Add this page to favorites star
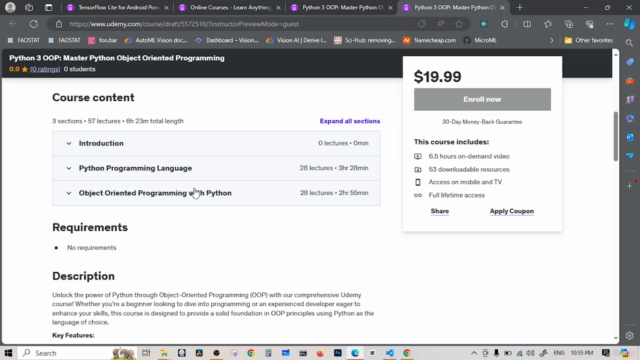The height and width of the screenshot is (360, 640). point(459,24)
